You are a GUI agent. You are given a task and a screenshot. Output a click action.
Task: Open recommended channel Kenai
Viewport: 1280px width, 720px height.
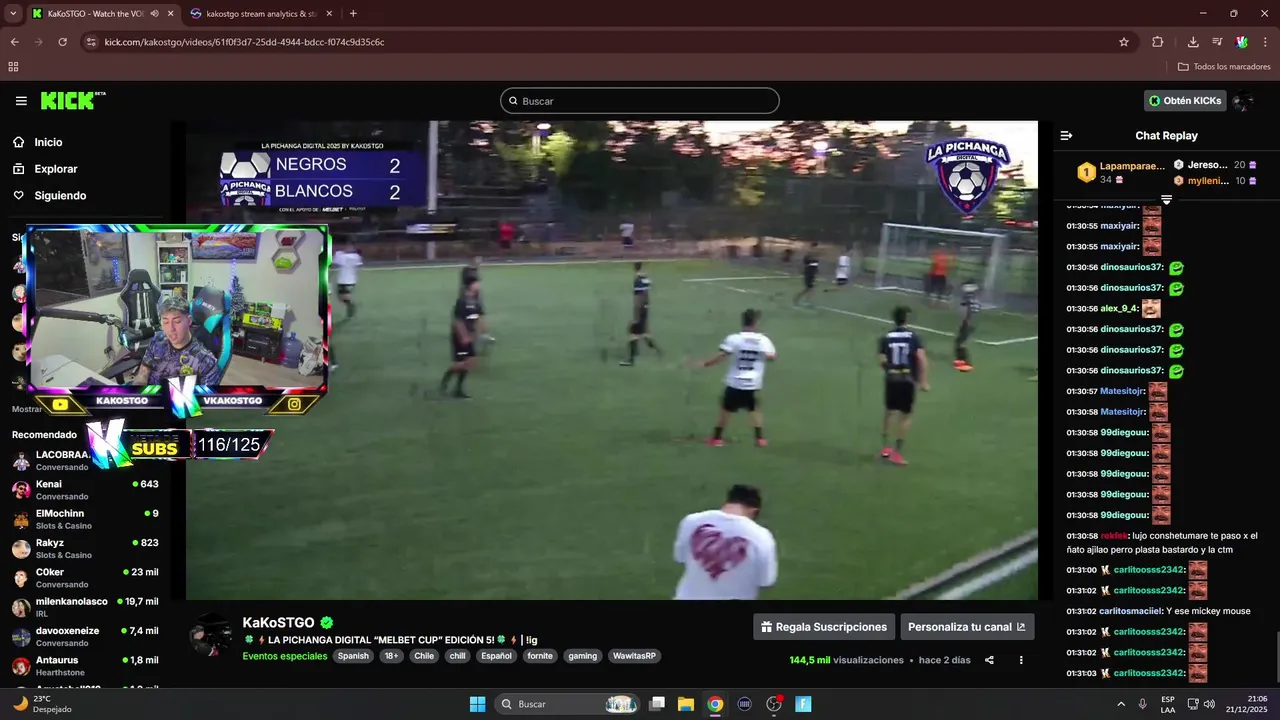[86, 489]
